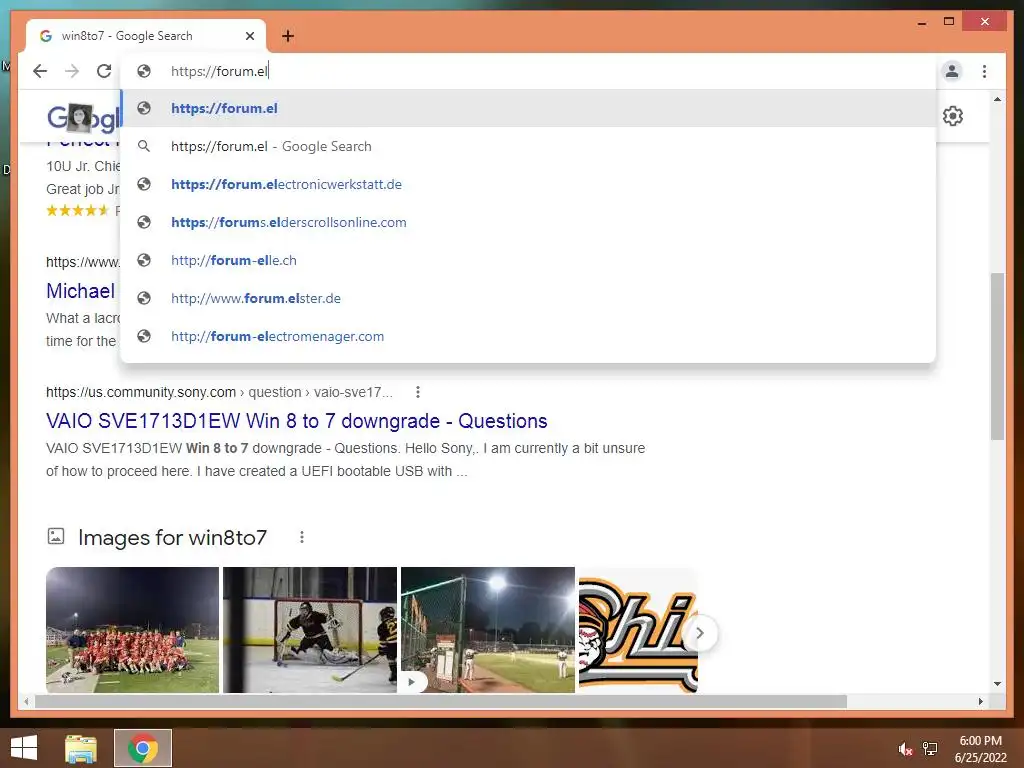
Task: Click globe icon beside forum.electronicwerkstatt.de
Action: coord(144,184)
